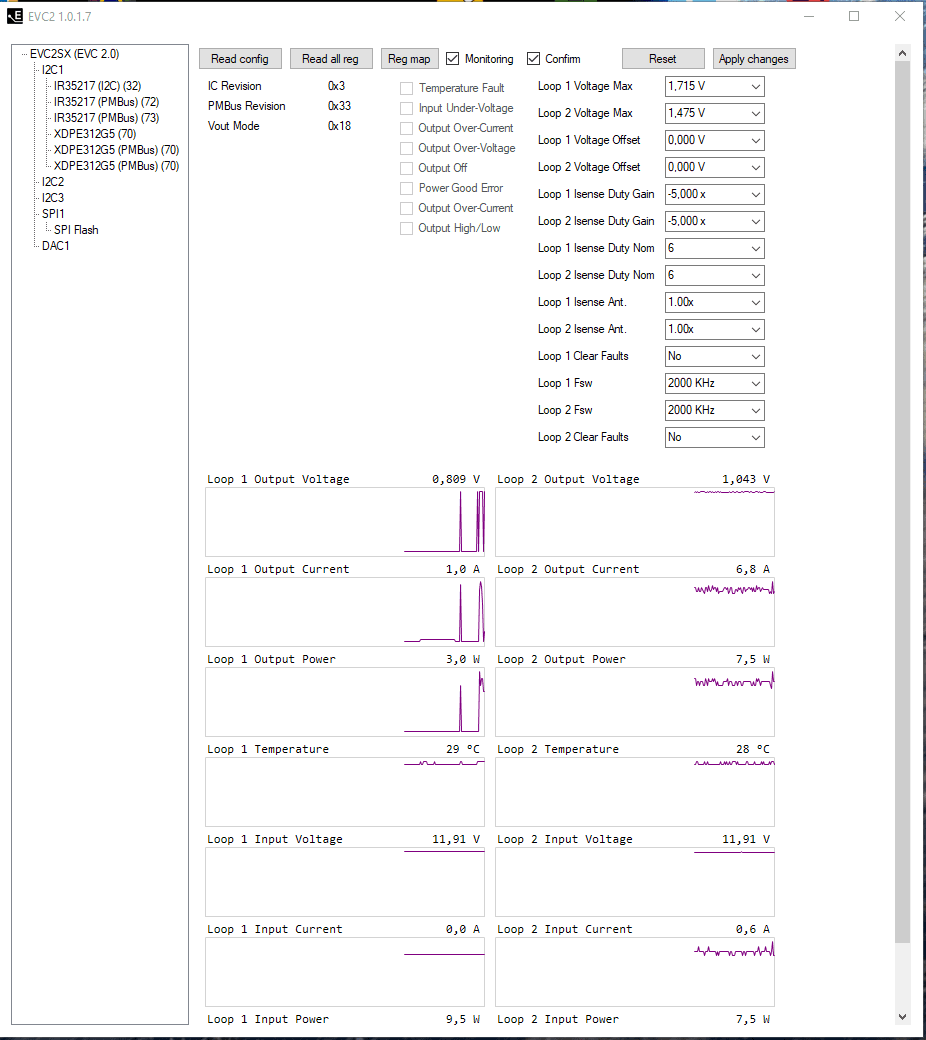Click the Loop 2 Output Voltage graph
This screenshot has height=1040, width=926.
point(635,522)
